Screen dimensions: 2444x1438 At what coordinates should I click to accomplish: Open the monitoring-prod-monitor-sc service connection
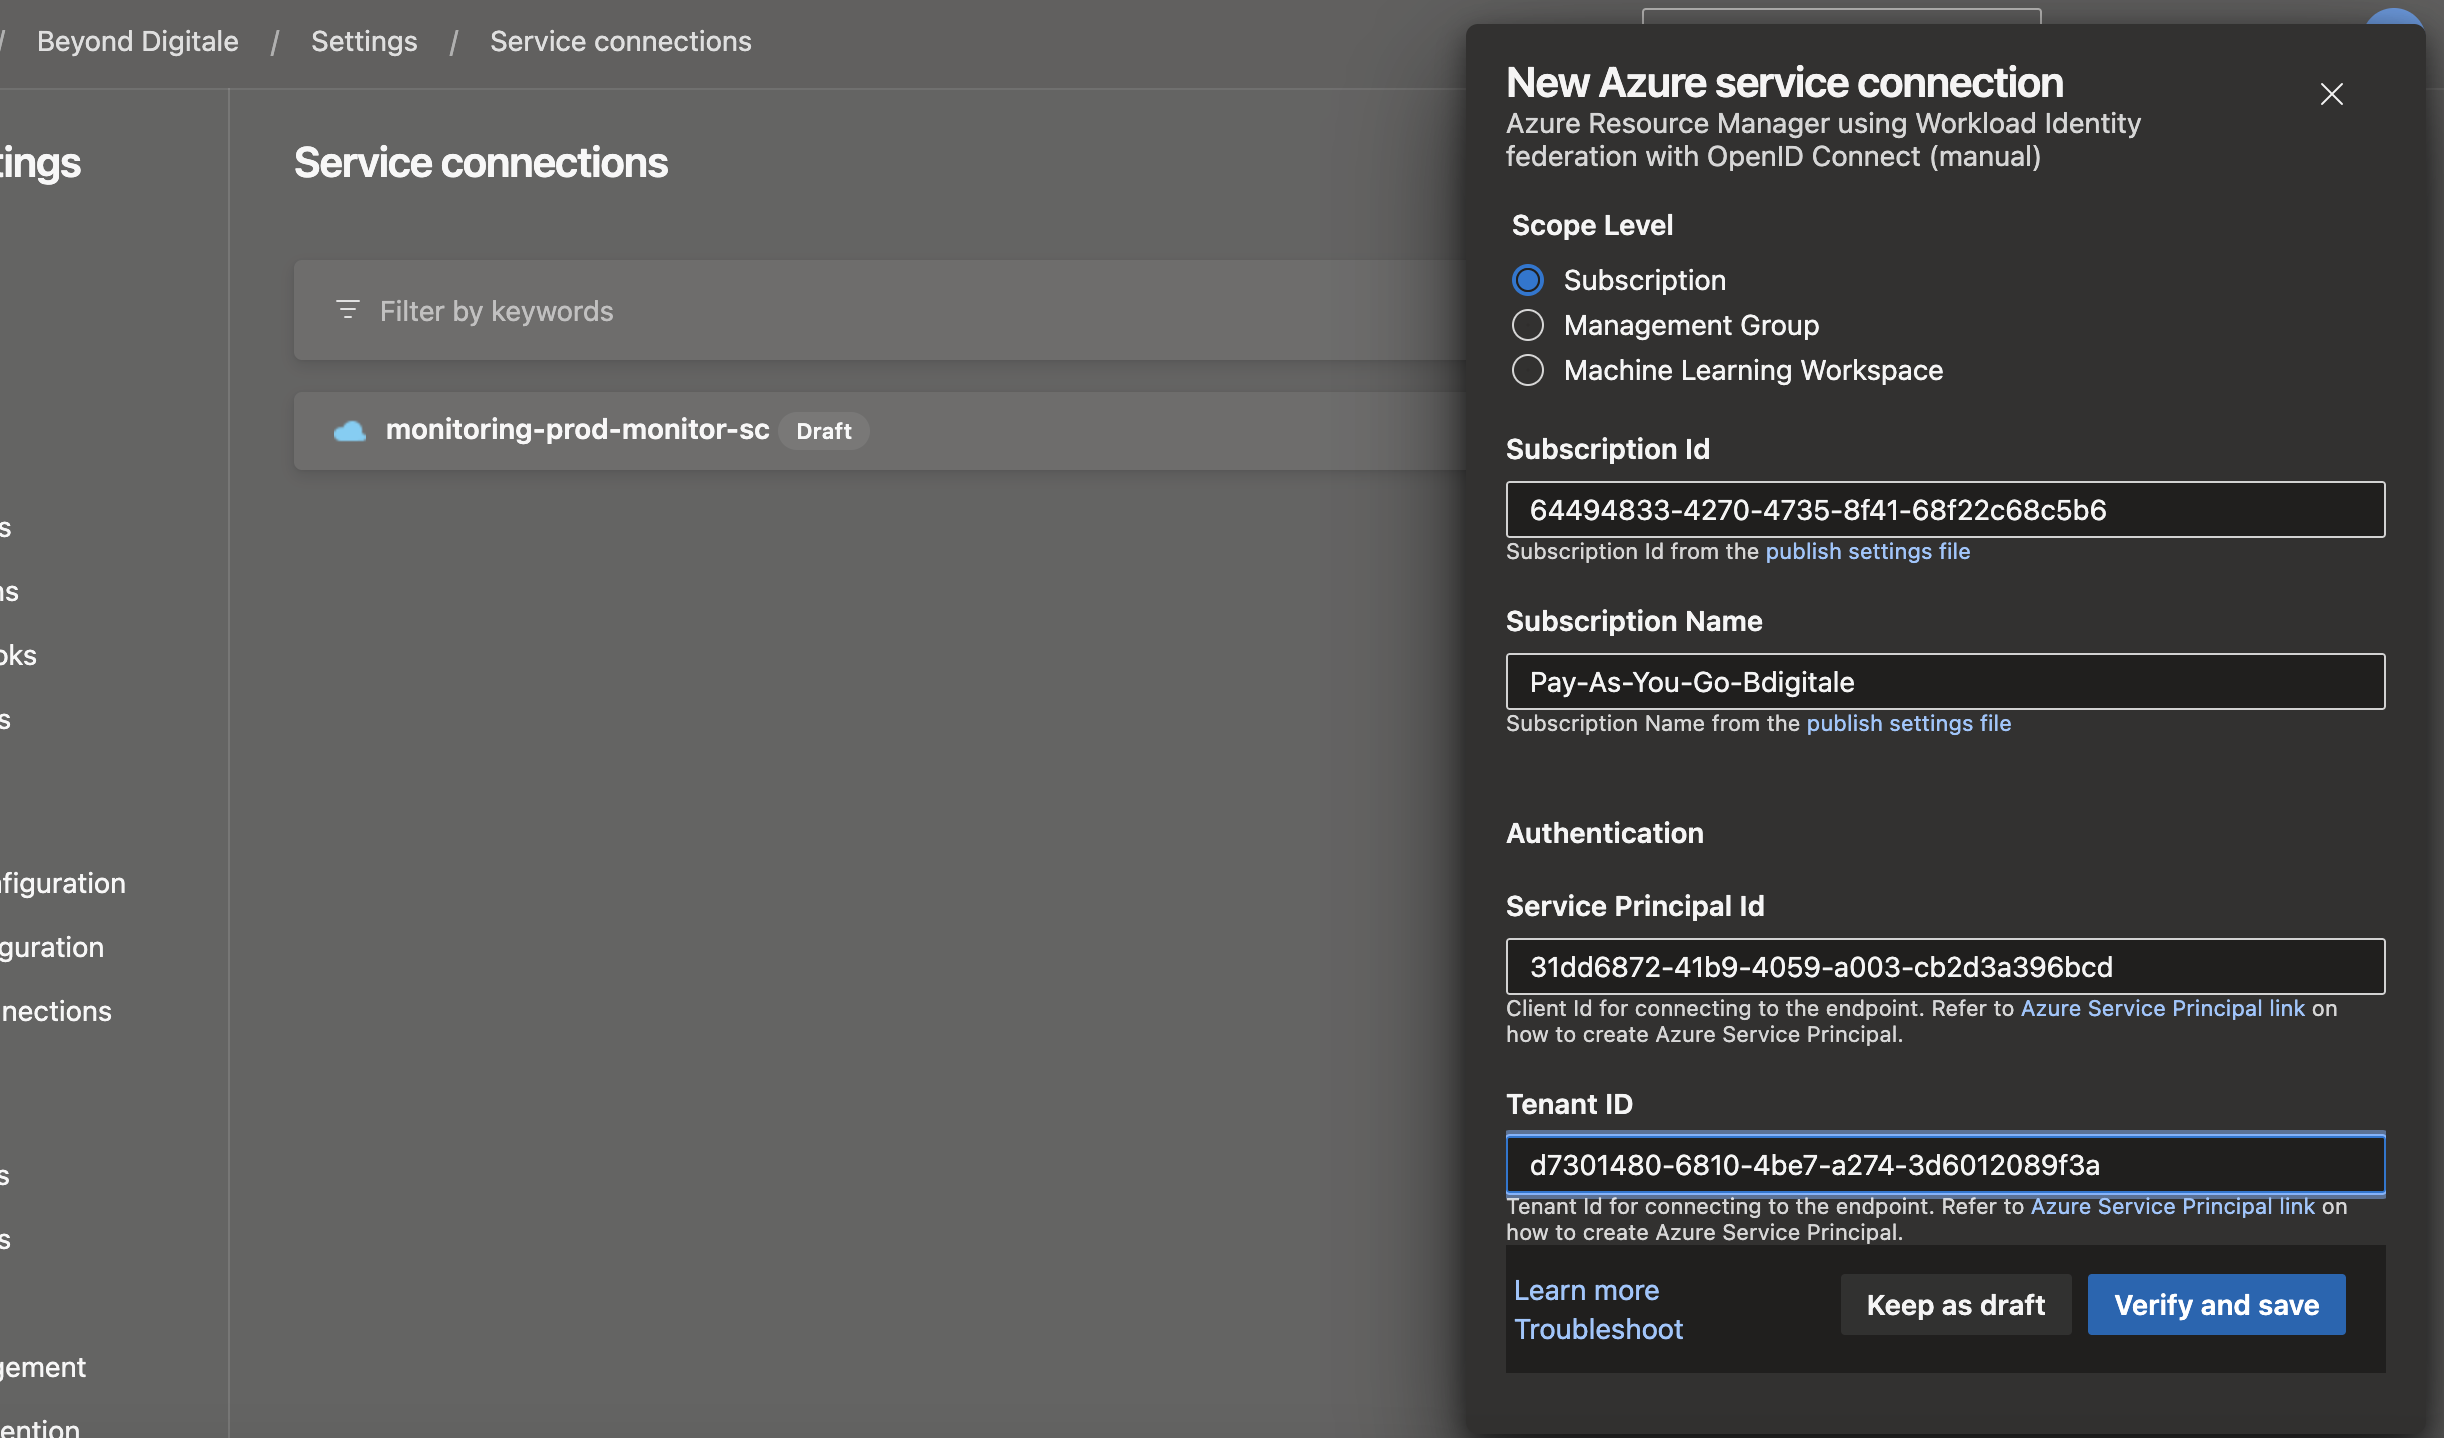[x=577, y=430]
